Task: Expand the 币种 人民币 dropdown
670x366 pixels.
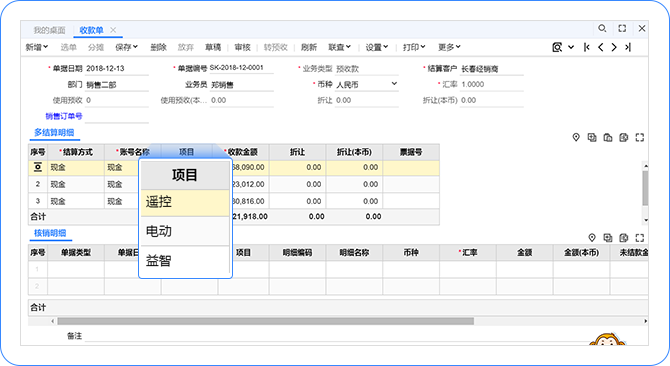Action: coord(394,84)
